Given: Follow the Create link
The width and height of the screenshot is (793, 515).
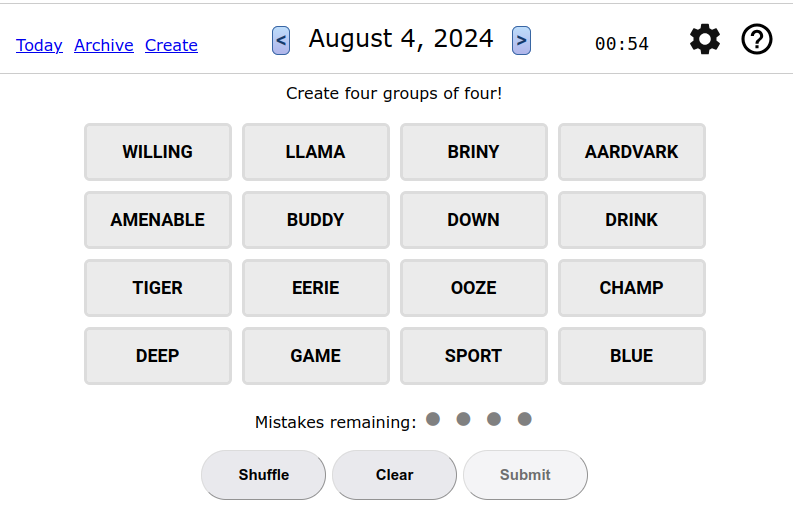Looking at the screenshot, I should (171, 45).
